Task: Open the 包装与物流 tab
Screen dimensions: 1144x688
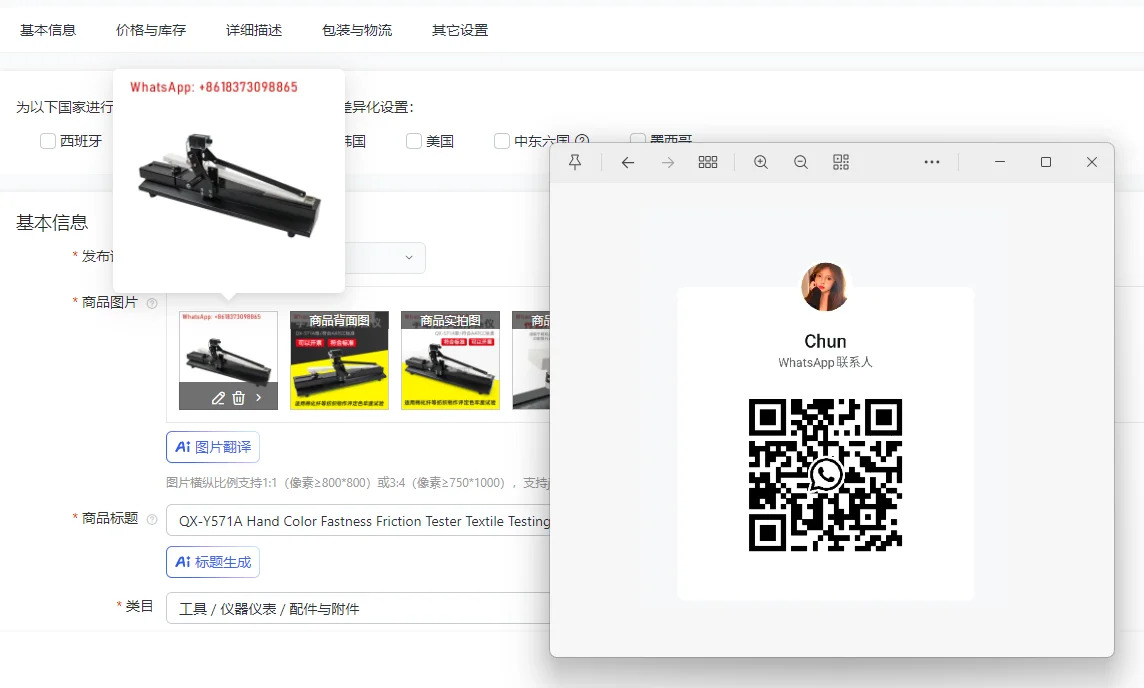Action: (x=357, y=30)
